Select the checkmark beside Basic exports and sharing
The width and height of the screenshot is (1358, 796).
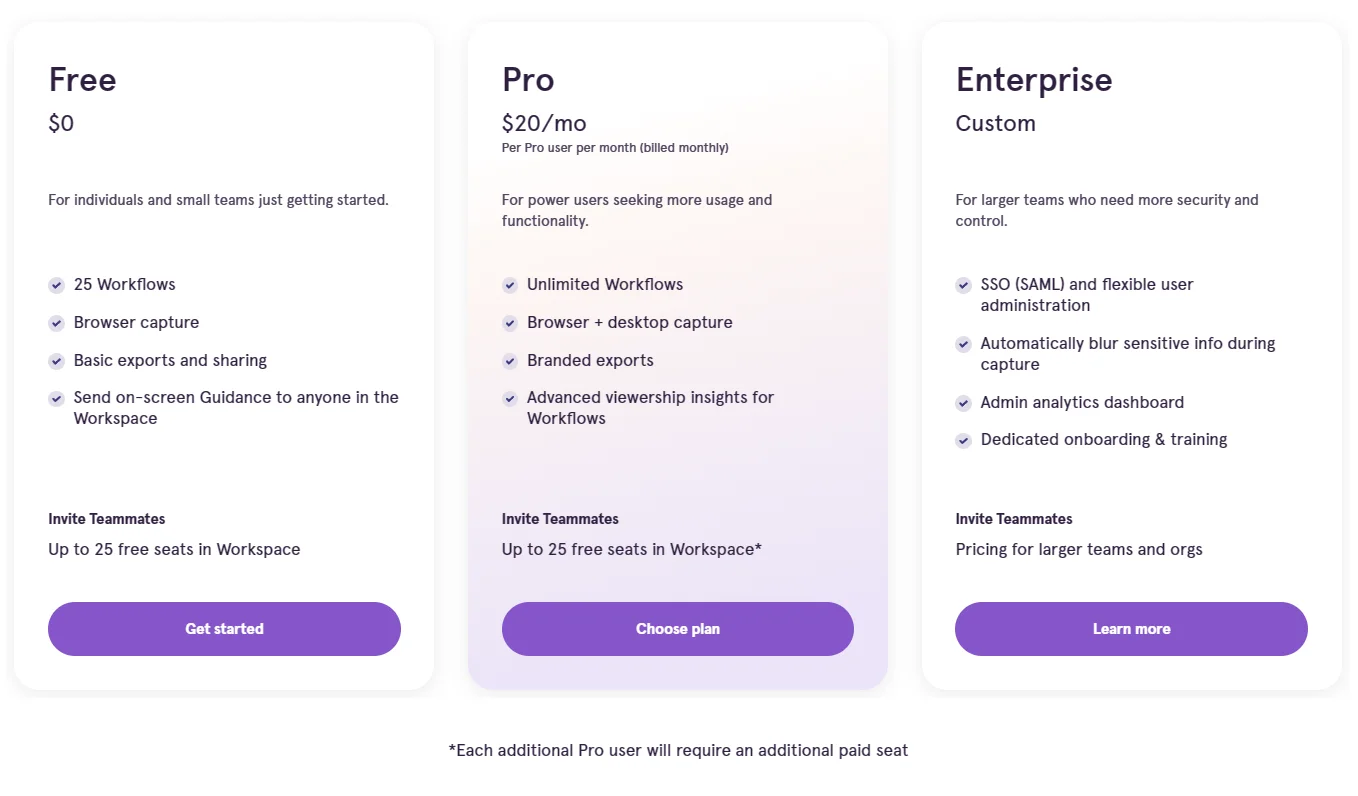56,361
